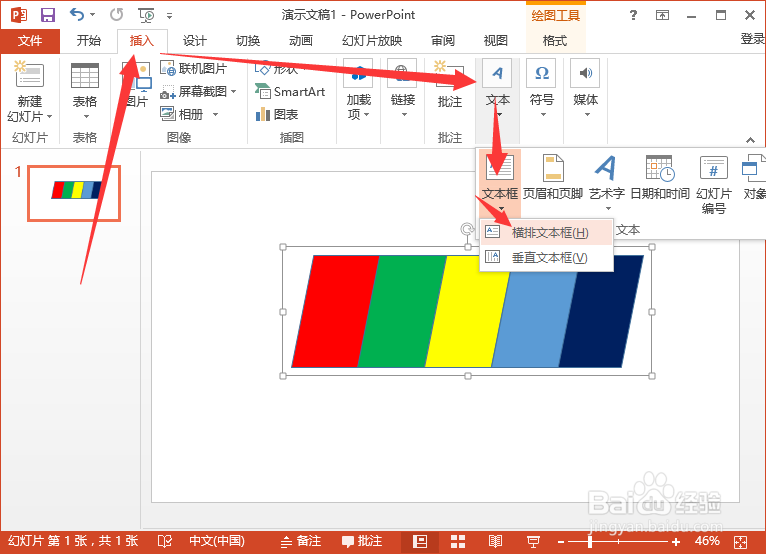Open PowerPoint help question mark
The image size is (766, 554).
click(x=633, y=15)
